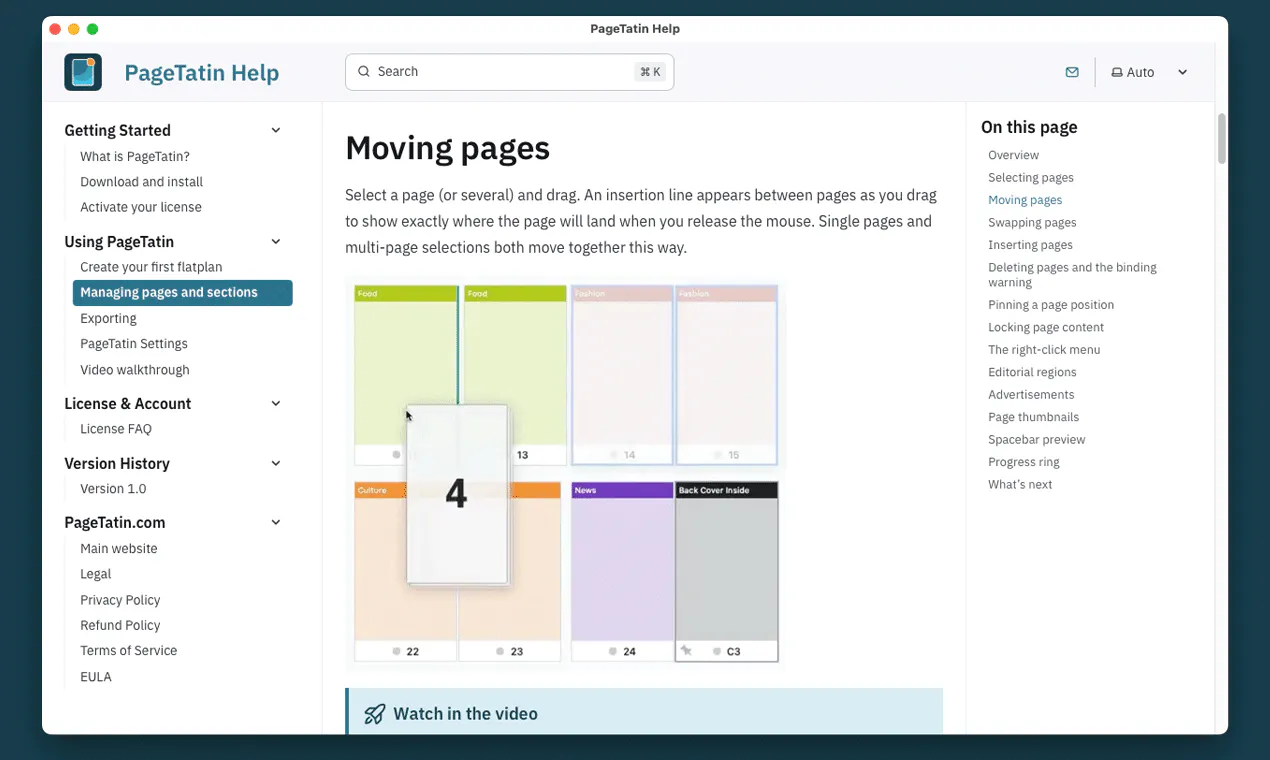The width and height of the screenshot is (1270, 760).
Task: Jump to Page thumbnails section
Action: 1033,417
